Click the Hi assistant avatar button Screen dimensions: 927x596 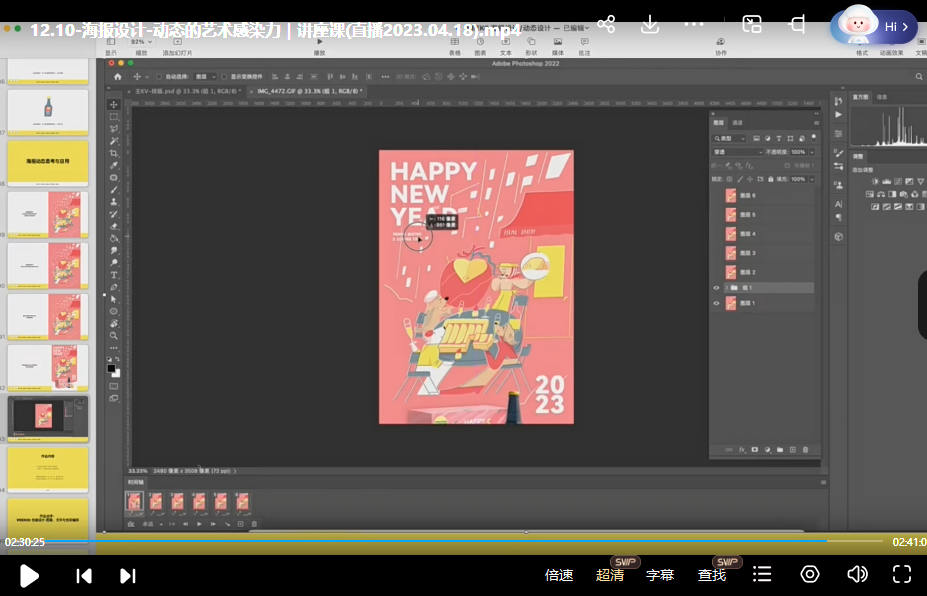pos(873,26)
